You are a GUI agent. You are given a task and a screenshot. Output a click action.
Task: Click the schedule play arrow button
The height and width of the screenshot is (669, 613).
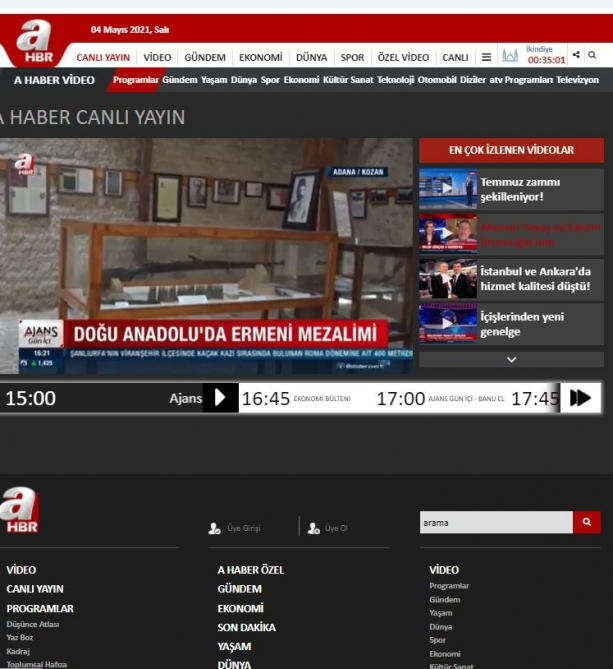[x=220, y=398]
